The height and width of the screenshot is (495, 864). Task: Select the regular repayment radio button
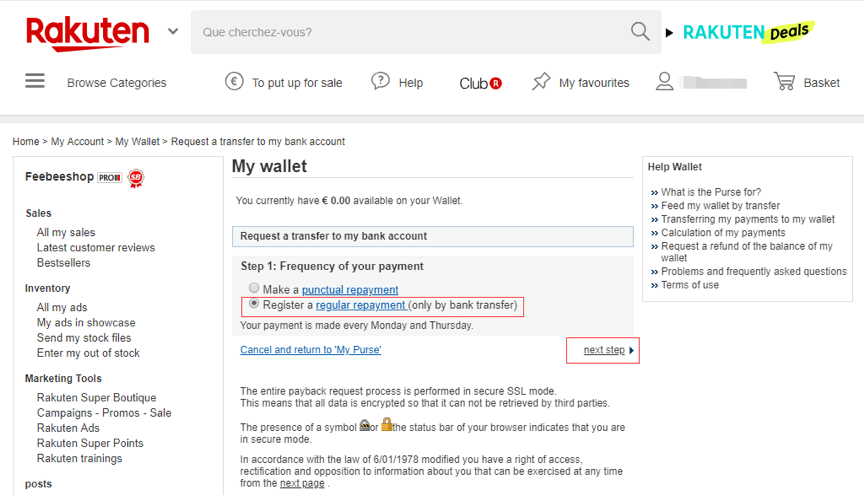click(254, 304)
